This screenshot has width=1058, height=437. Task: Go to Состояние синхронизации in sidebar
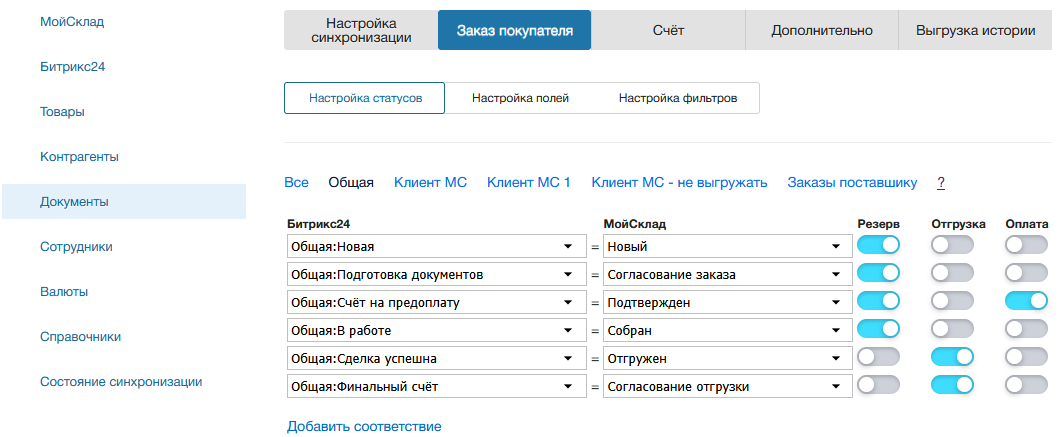121,381
